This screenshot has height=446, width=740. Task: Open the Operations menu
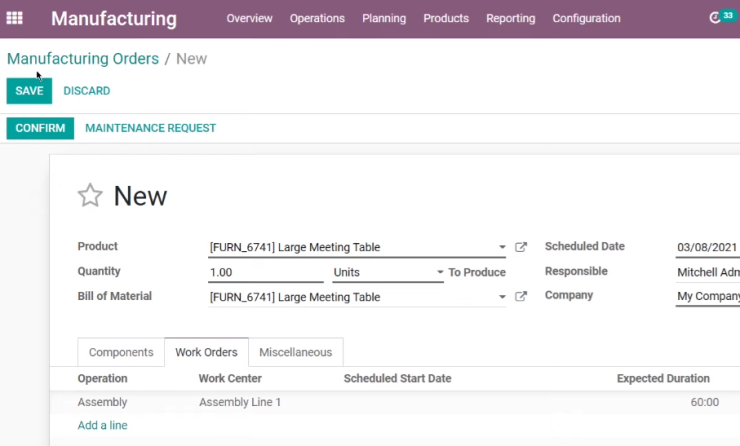point(317,18)
